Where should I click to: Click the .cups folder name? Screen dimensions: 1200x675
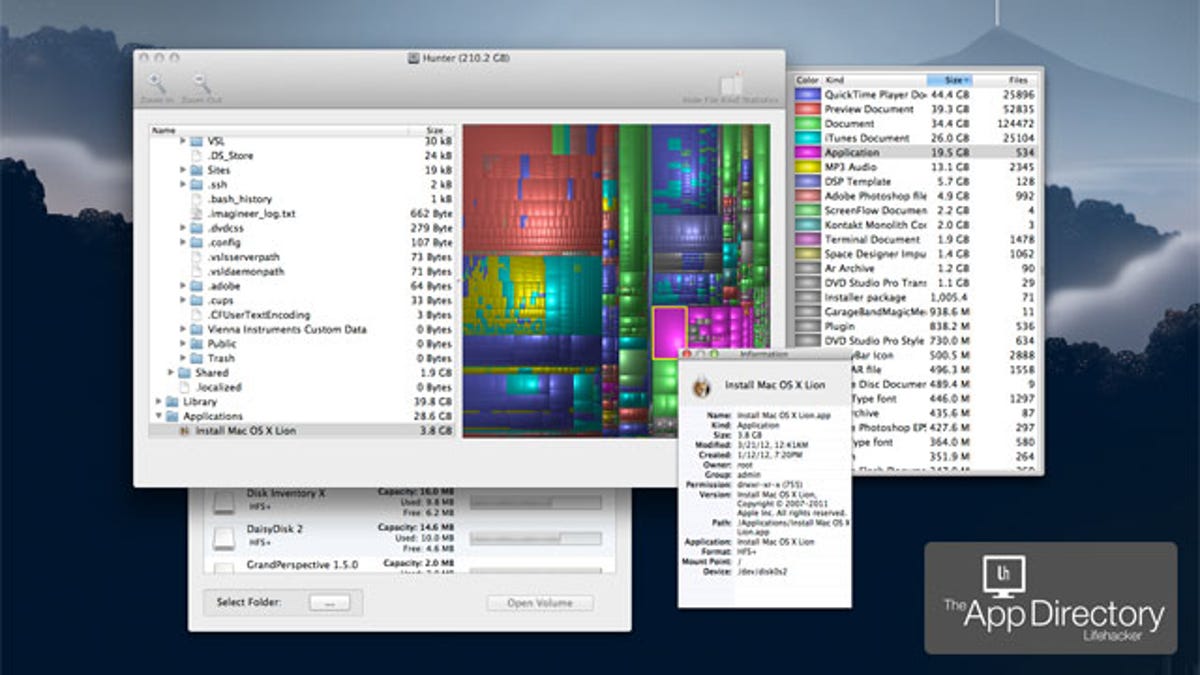[x=223, y=300]
